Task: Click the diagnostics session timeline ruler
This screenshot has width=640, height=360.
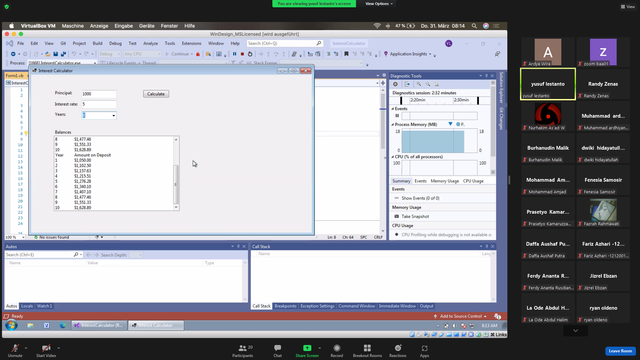Action: pyautogui.click(x=440, y=100)
